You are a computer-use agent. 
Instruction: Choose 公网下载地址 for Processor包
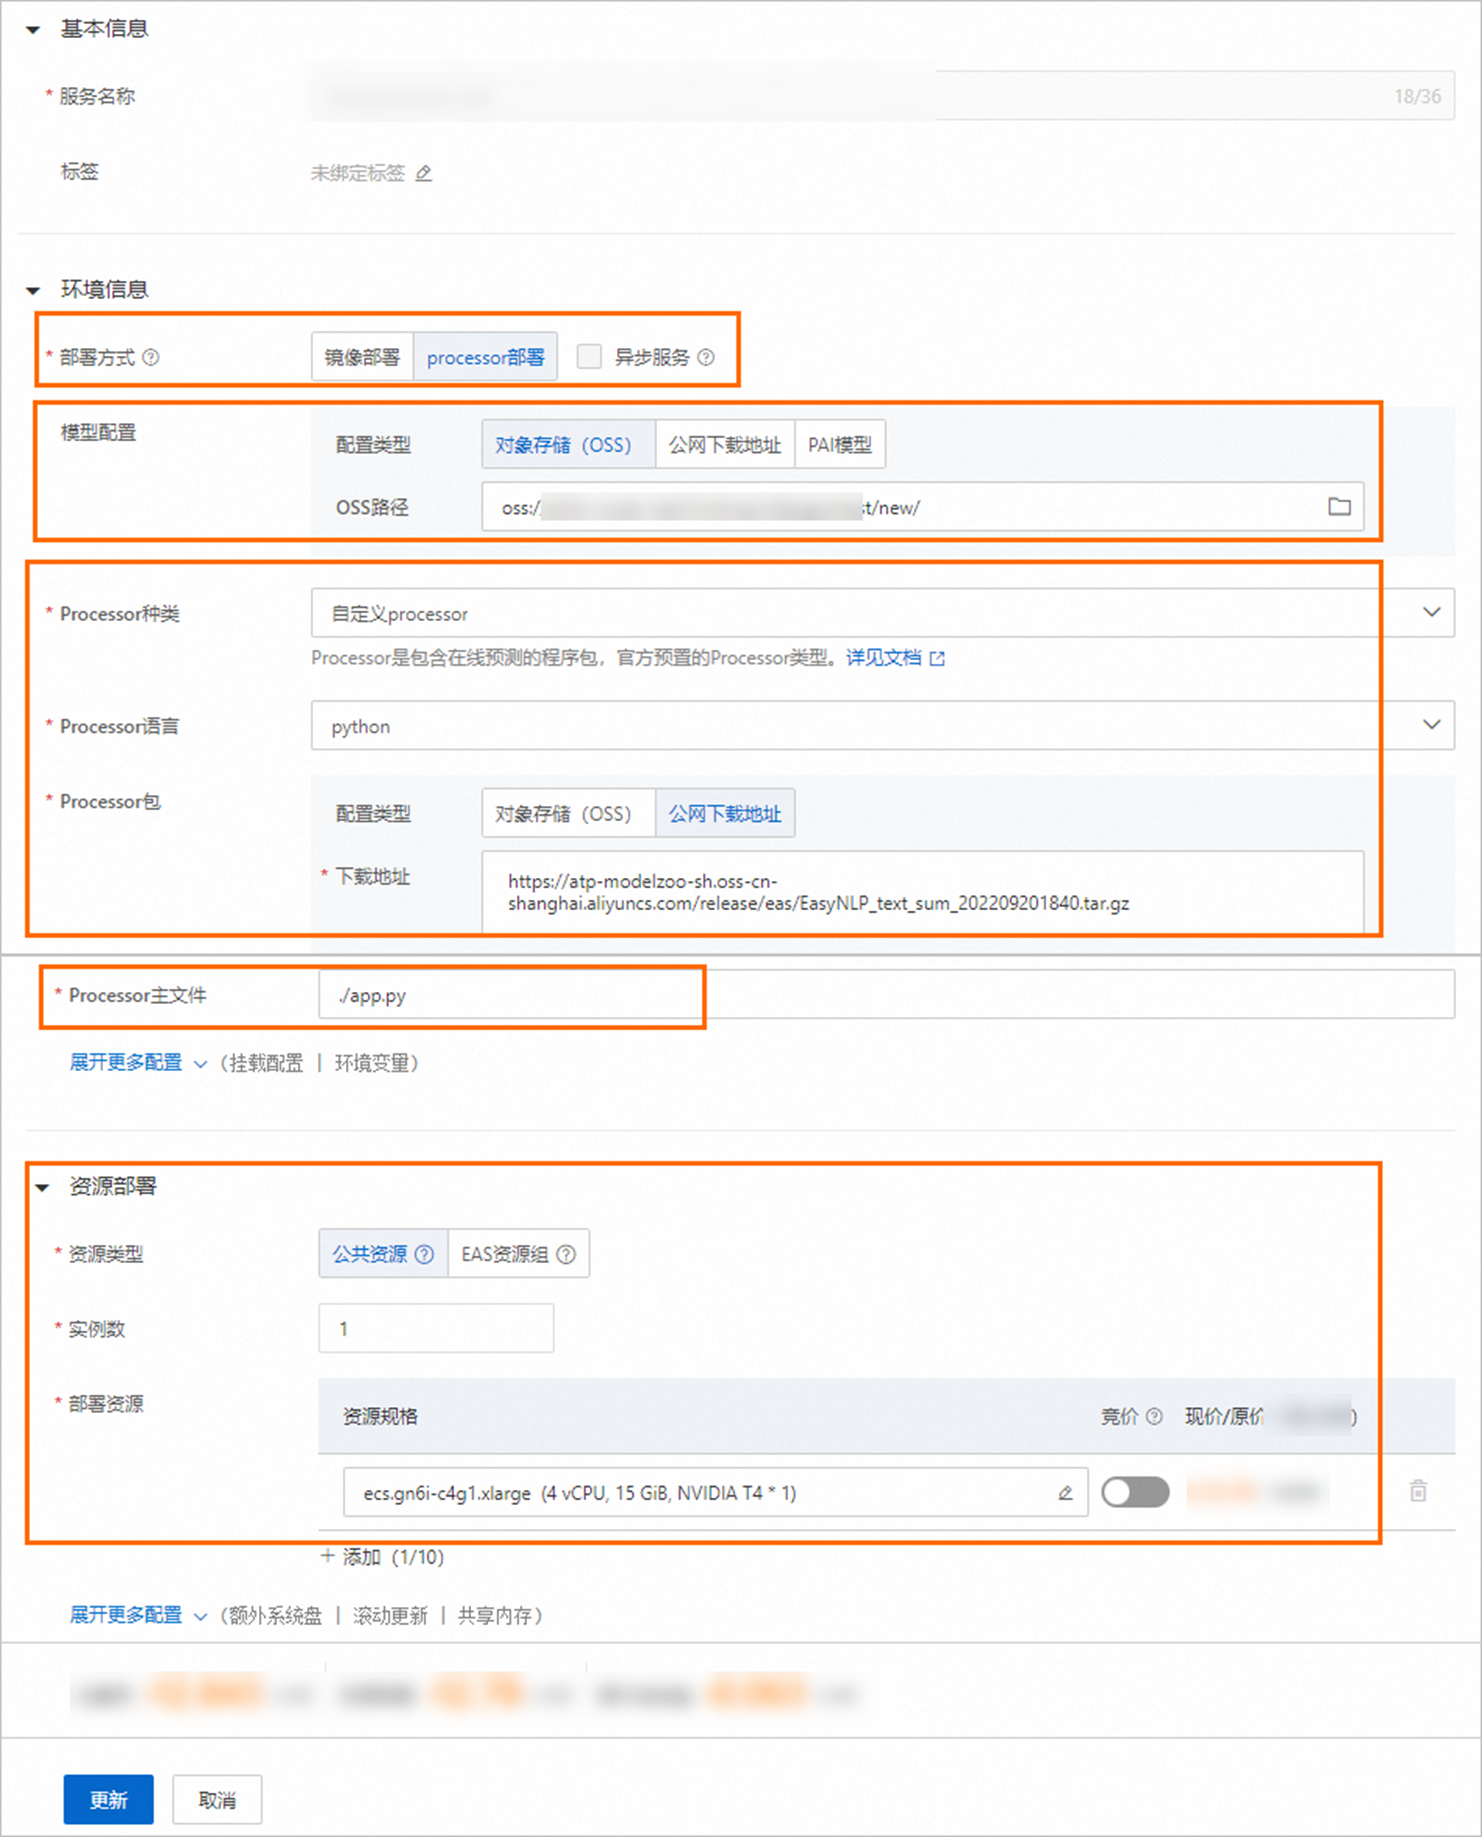[725, 813]
